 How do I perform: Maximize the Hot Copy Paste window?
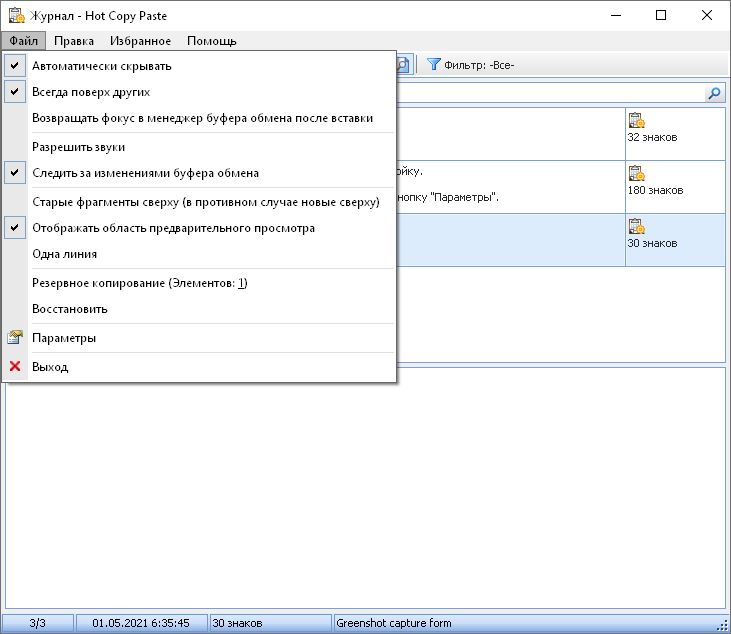661,15
